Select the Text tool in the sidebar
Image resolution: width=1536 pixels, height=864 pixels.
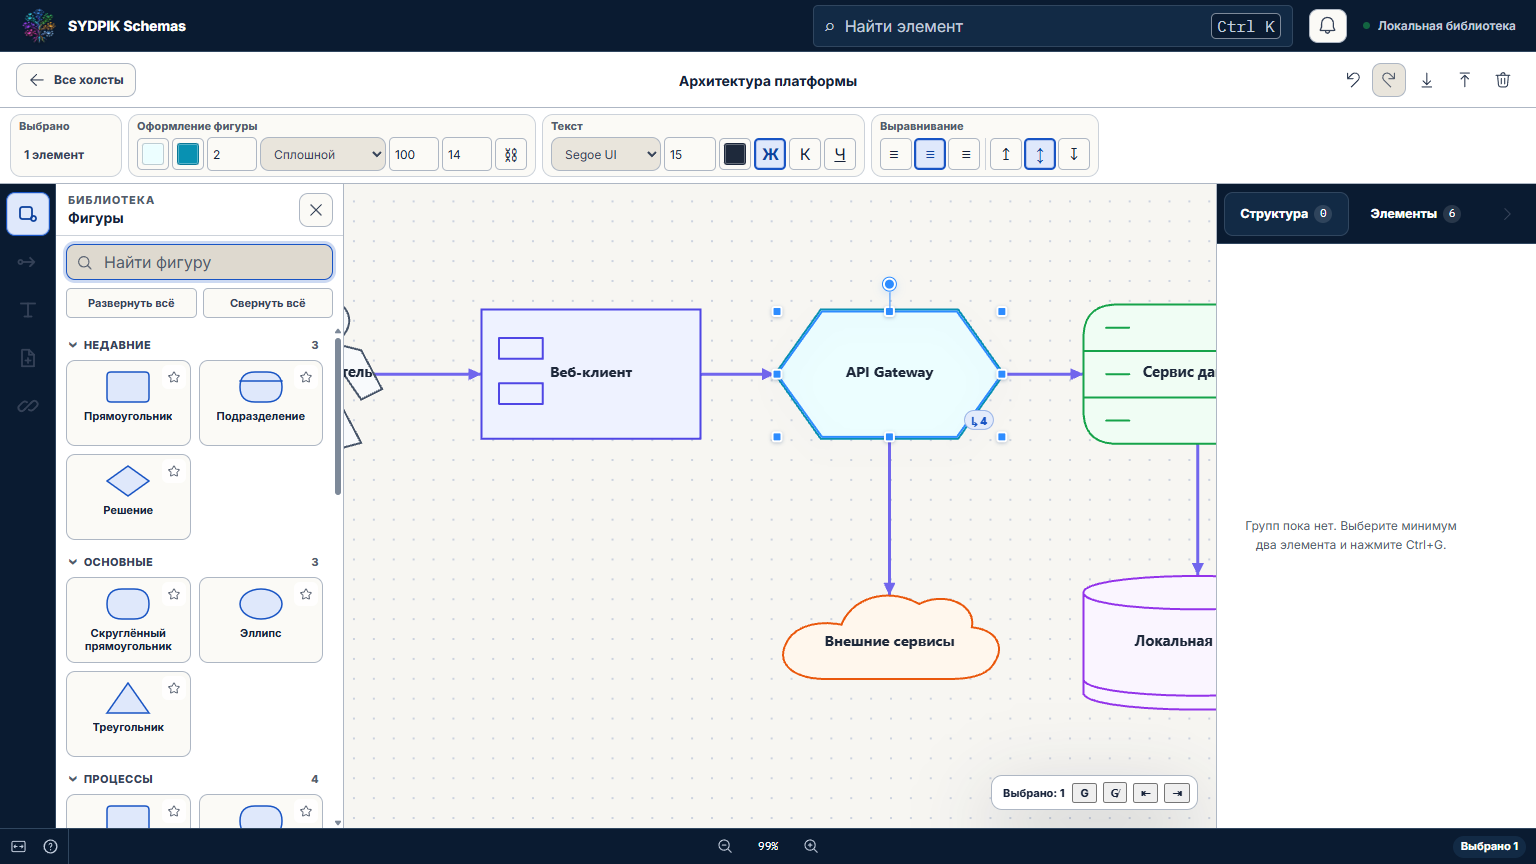click(28, 310)
